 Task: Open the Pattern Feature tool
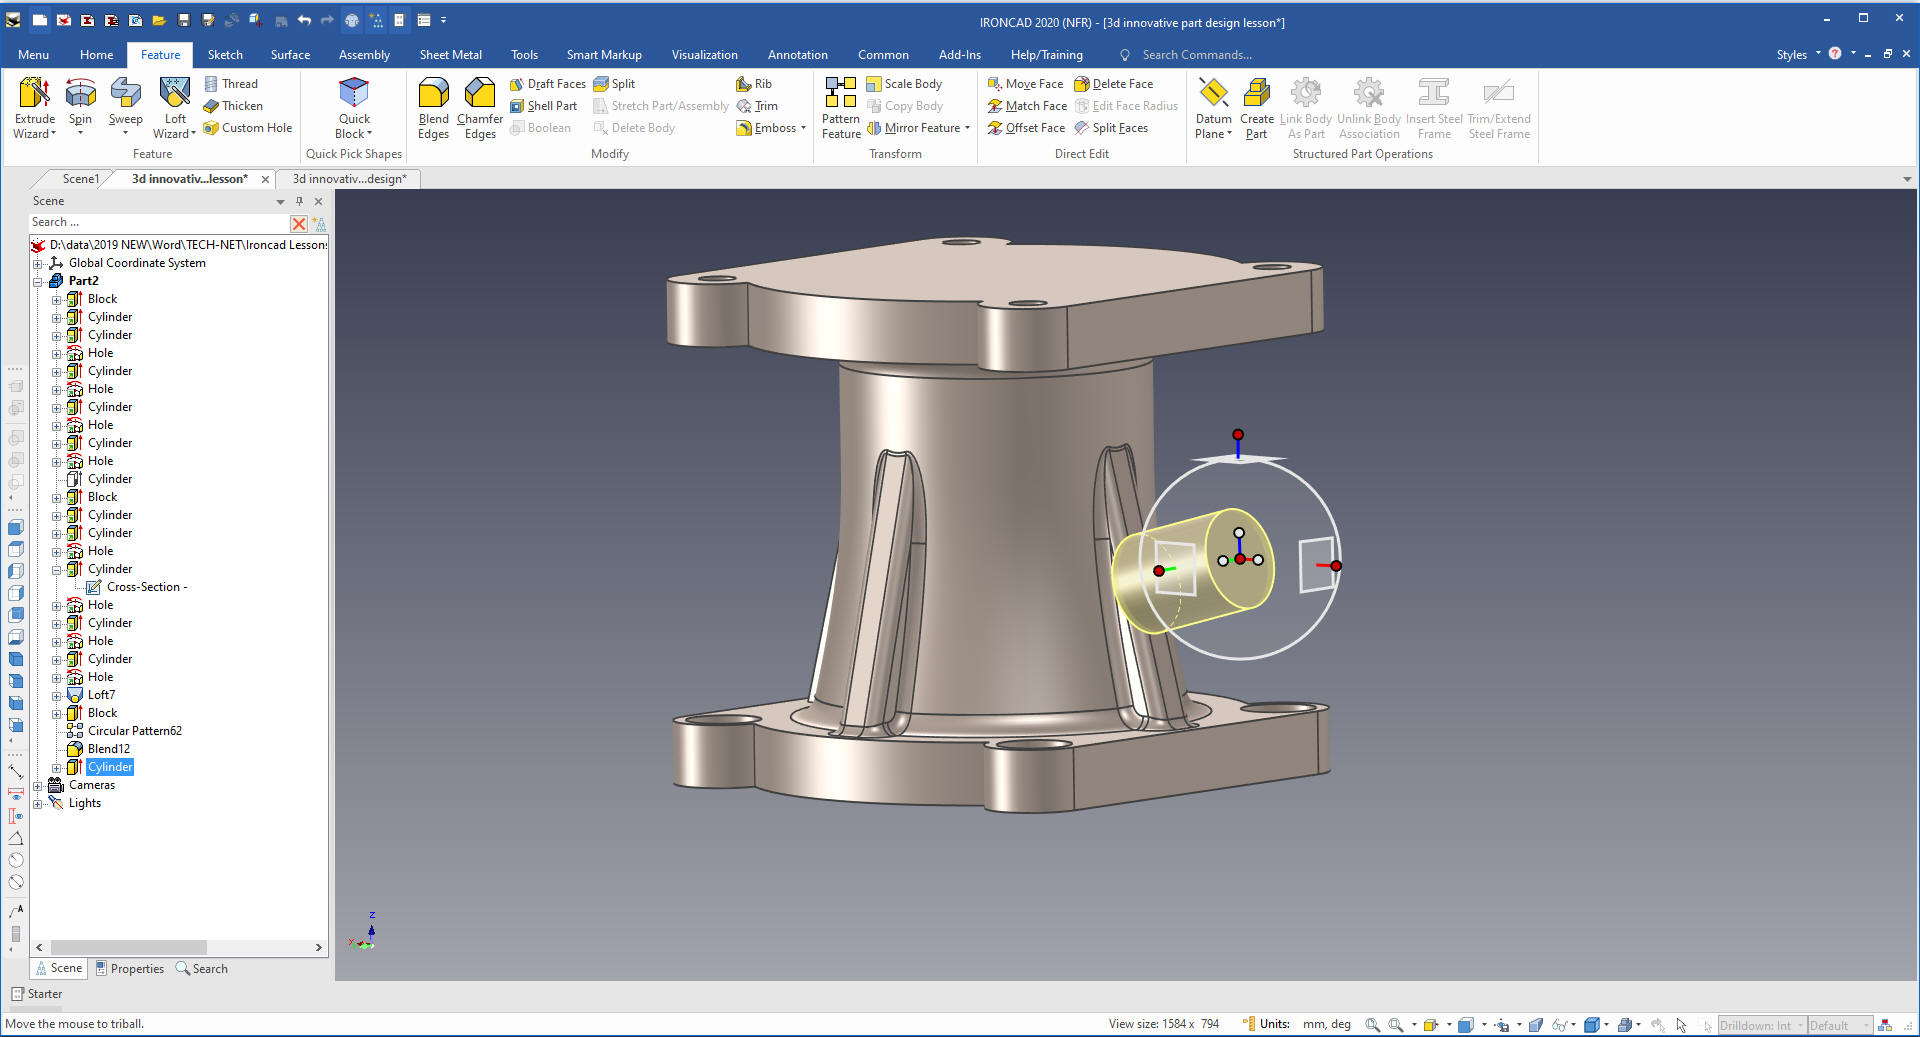[x=840, y=94]
